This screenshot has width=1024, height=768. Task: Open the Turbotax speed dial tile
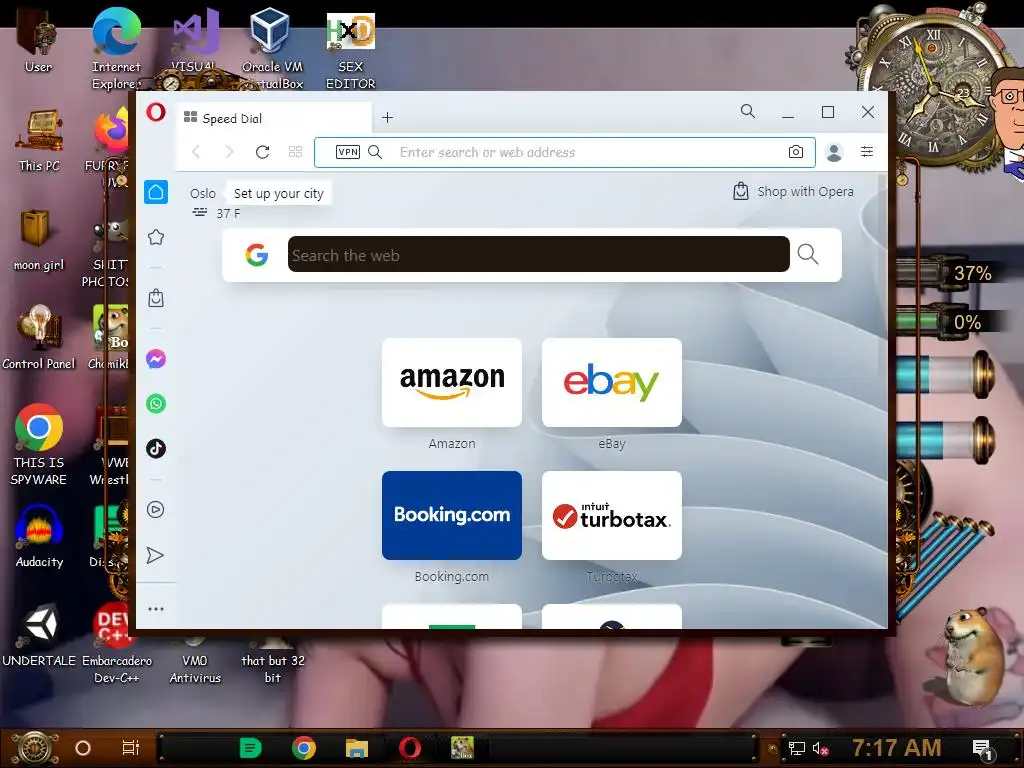pyautogui.click(x=612, y=515)
